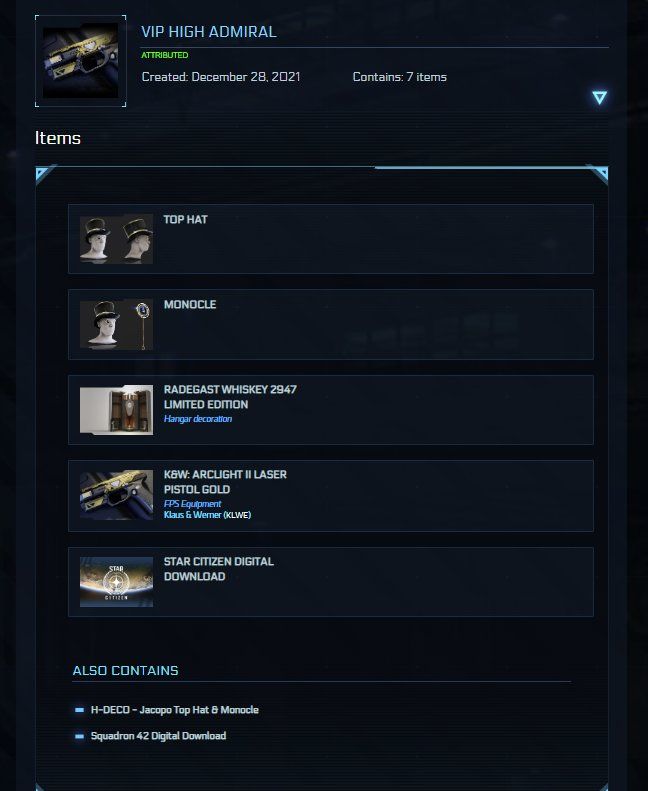Click the Star Citizen Digital Download title
The height and width of the screenshot is (791, 648).
219,569
